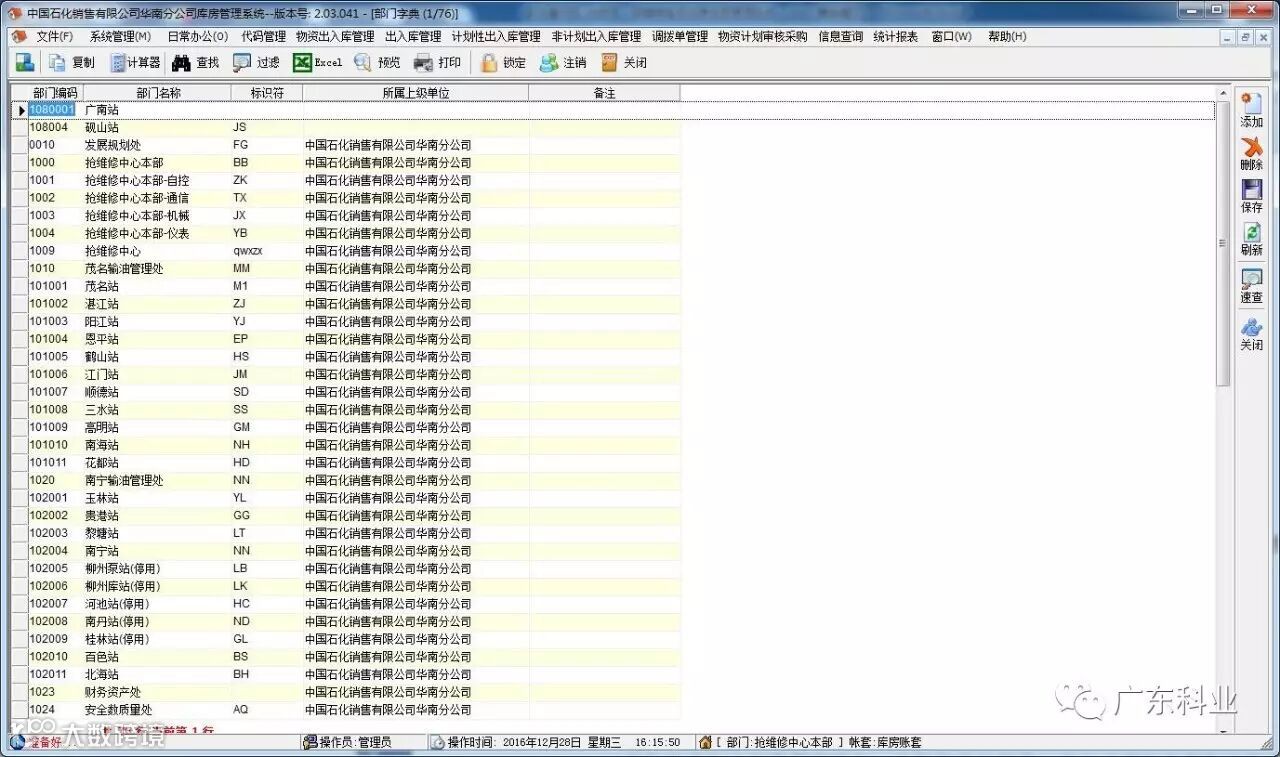Open the 信息查询 menu
The width and height of the screenshot is (1280, 757).
coord(840,36)
